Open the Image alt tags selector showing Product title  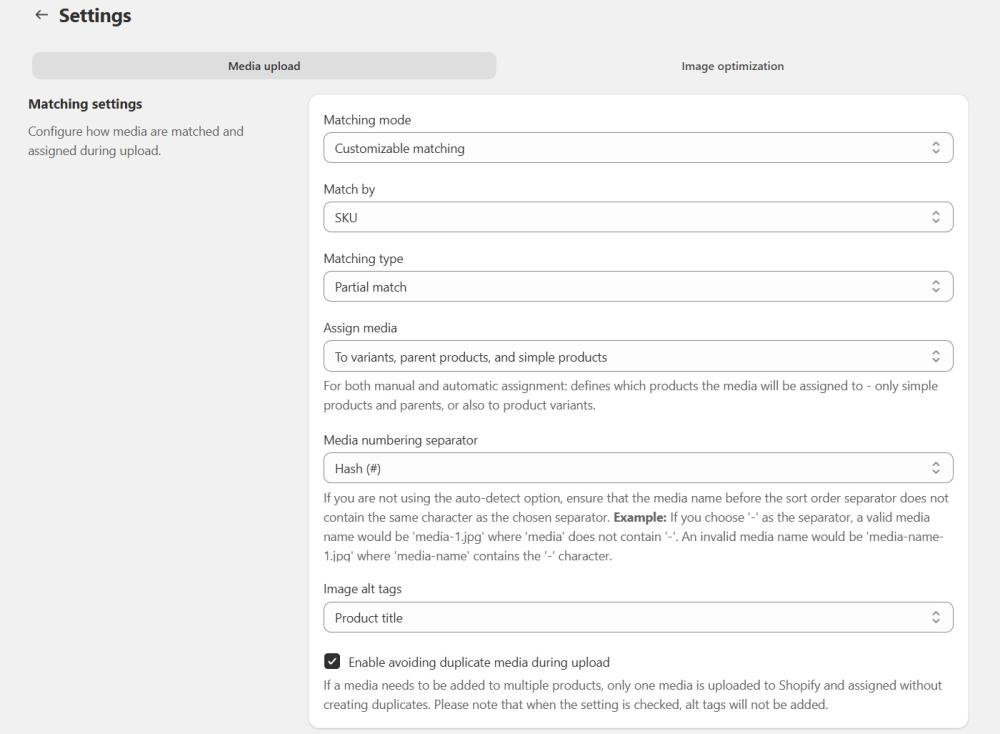638,617
